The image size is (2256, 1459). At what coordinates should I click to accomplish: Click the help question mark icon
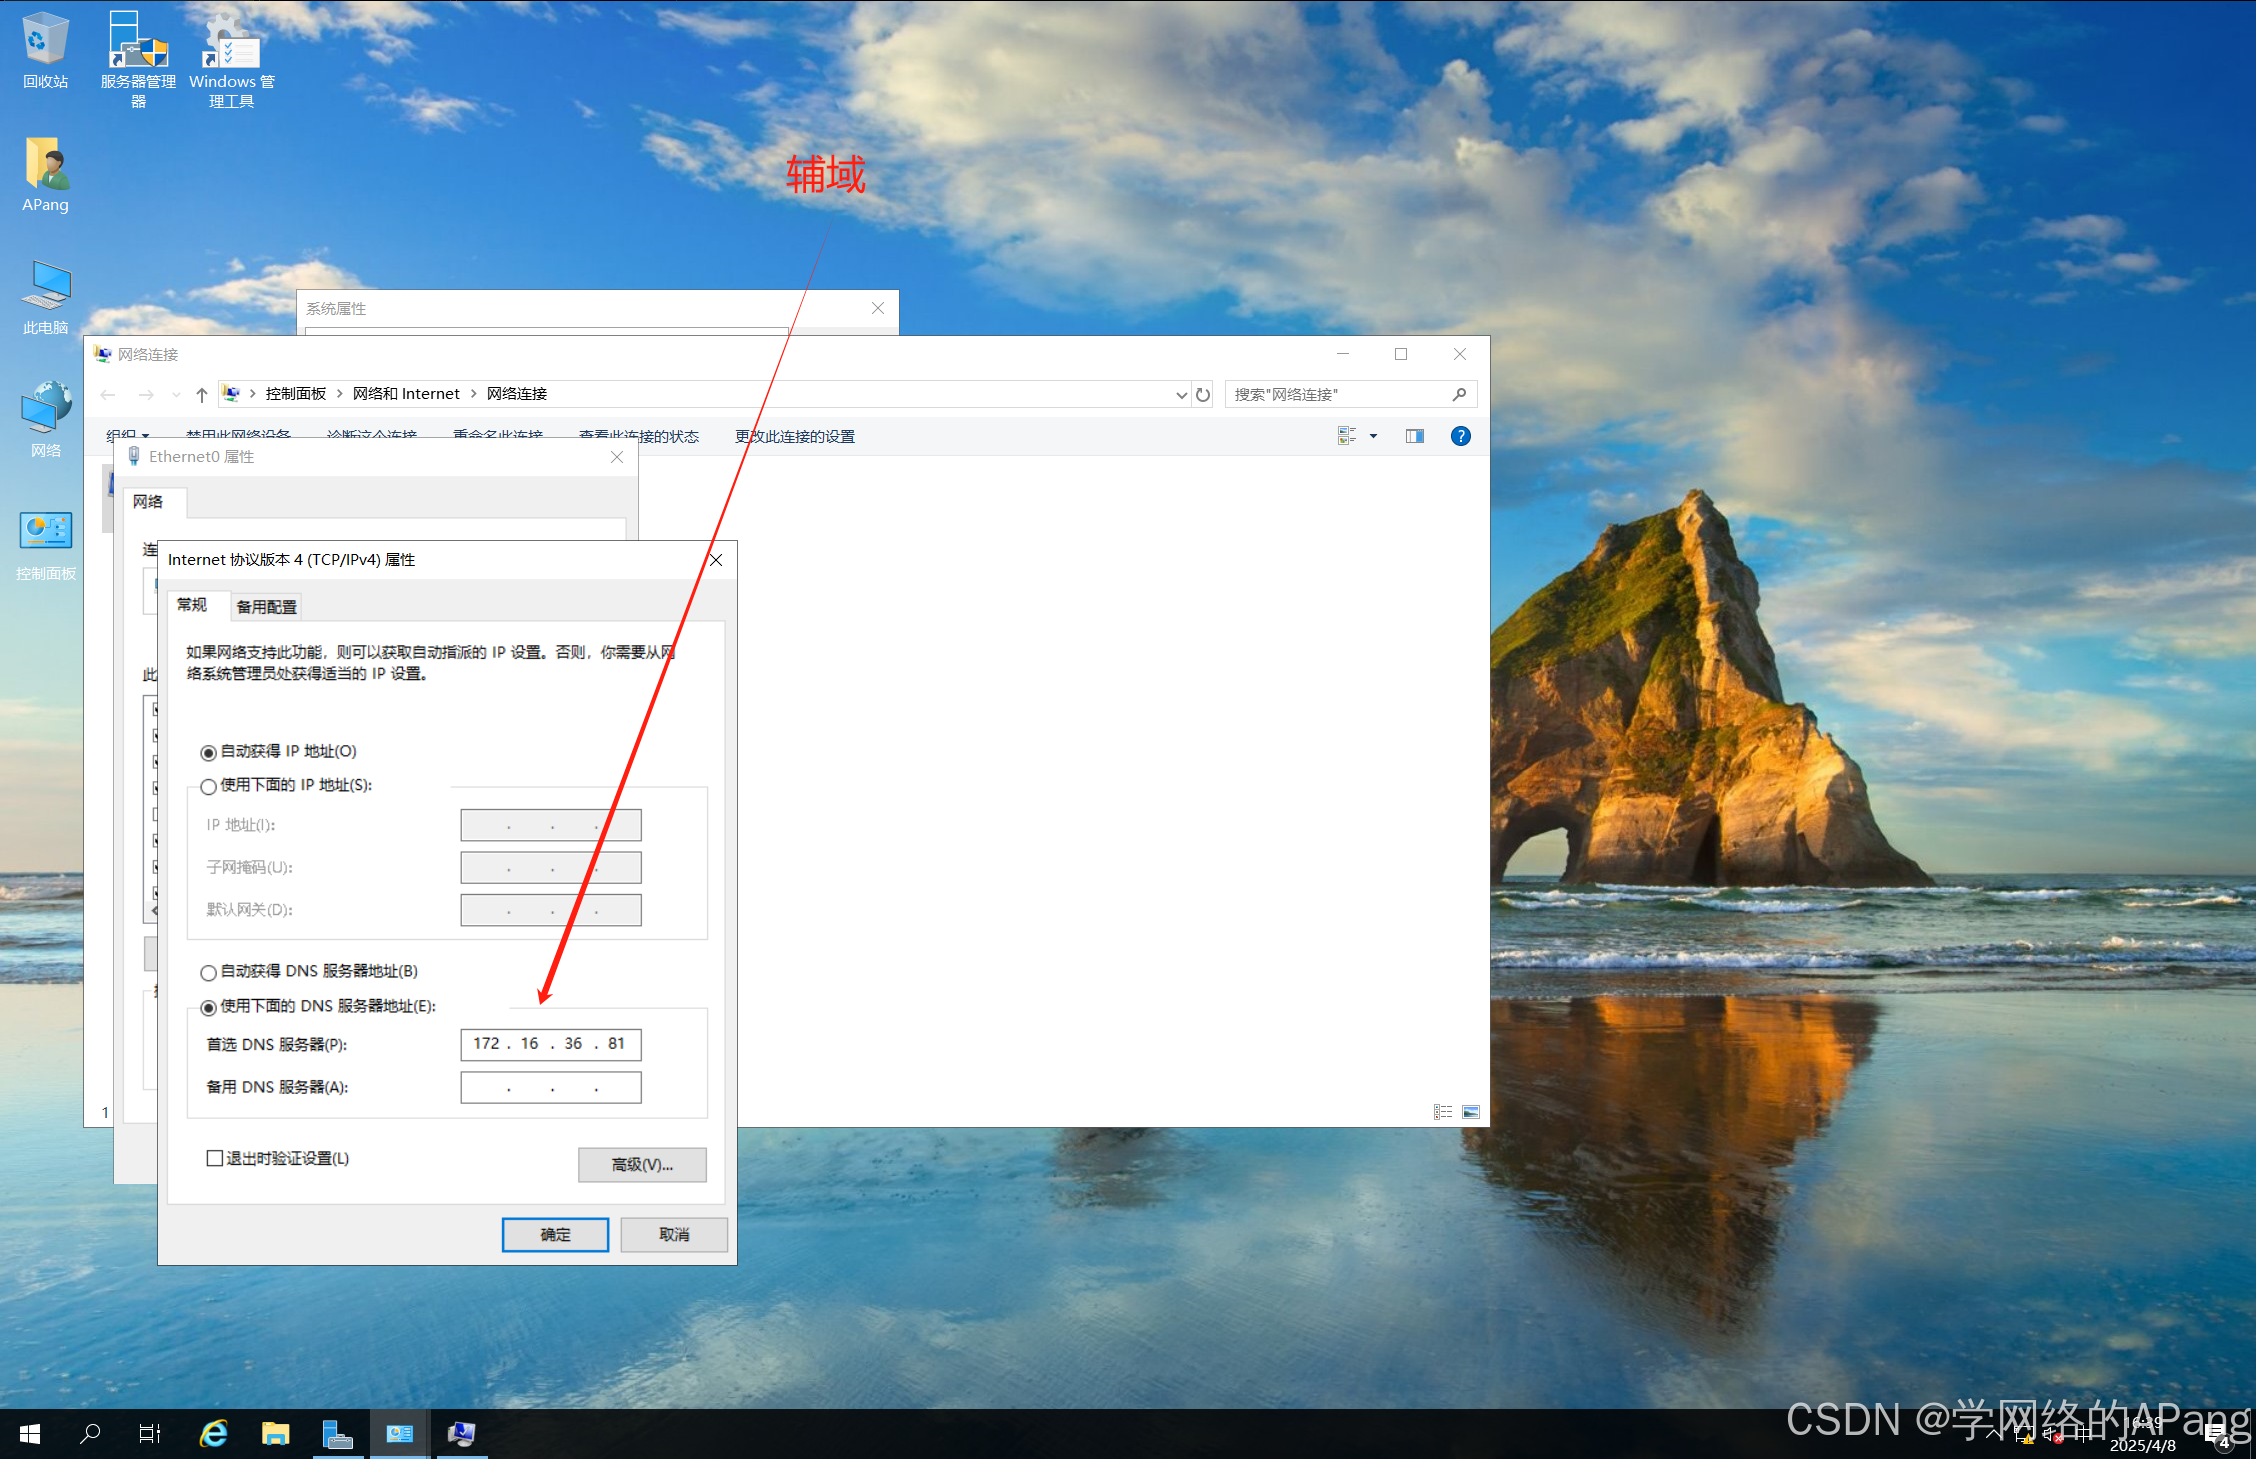[x=1460, y=436]
